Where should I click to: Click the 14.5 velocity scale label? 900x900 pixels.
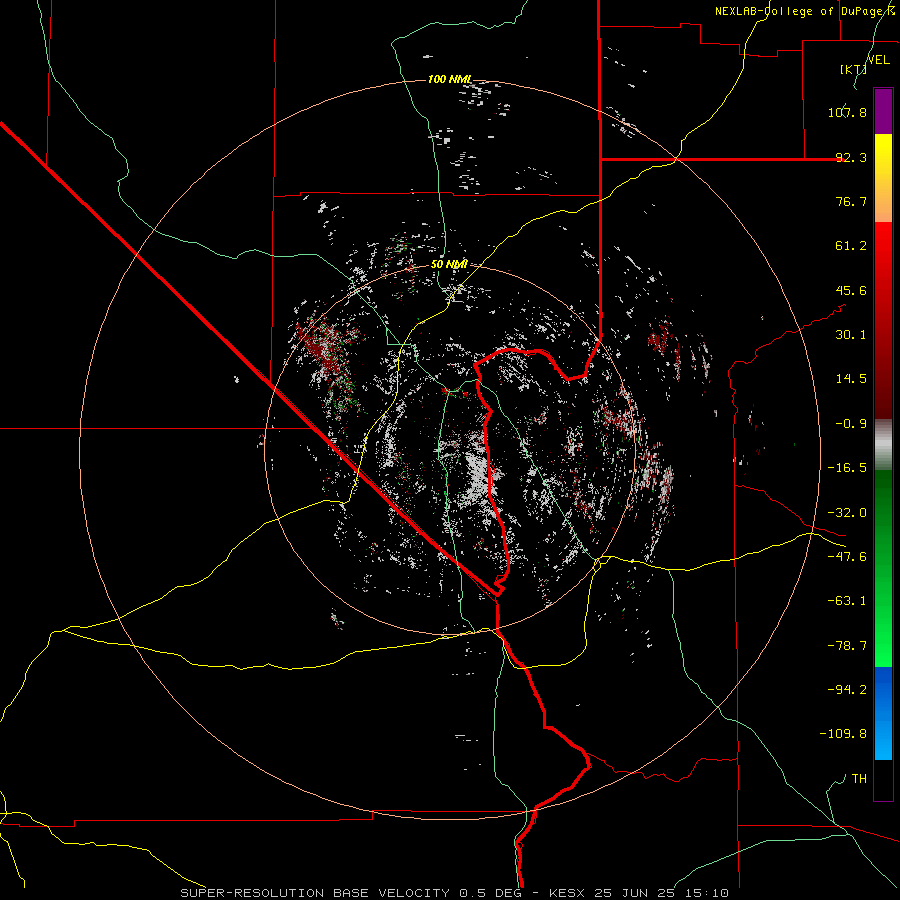point(851,379)
